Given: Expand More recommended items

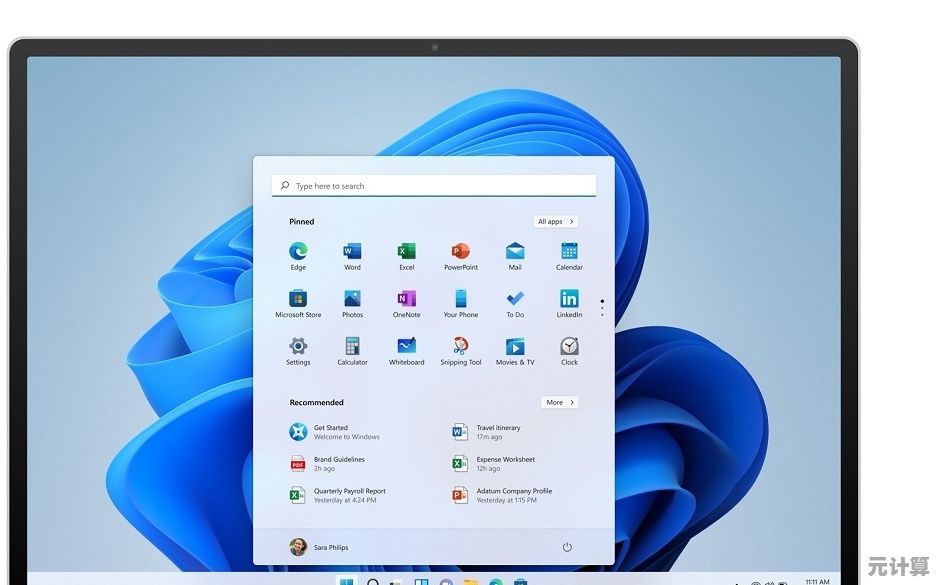Looking at the screenshot, I should click(560, 402).
